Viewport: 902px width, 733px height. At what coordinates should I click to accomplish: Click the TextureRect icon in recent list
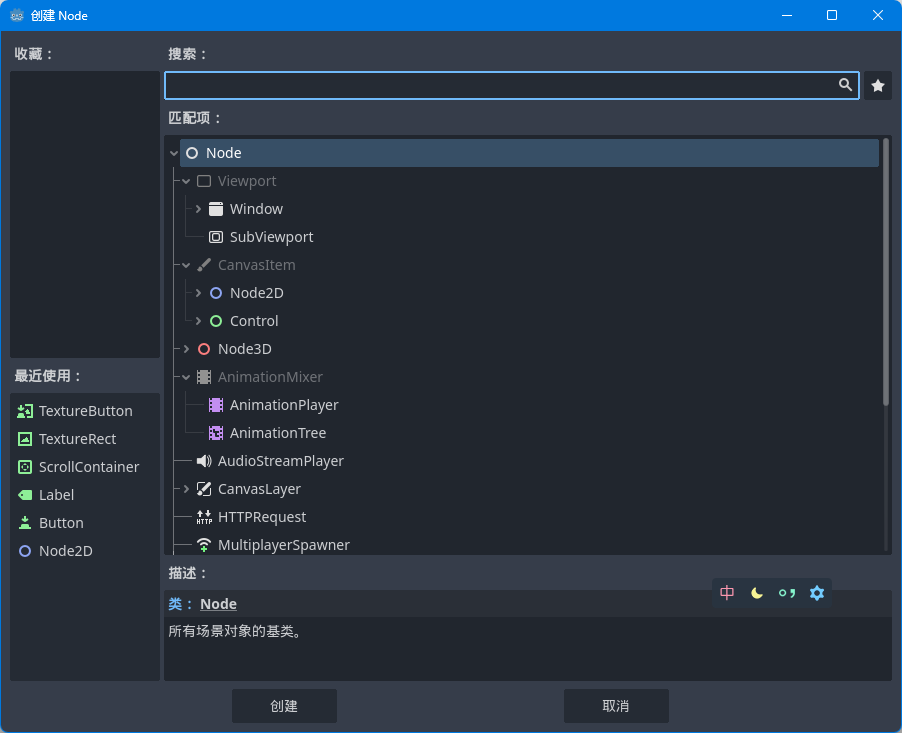pos(25,439)
